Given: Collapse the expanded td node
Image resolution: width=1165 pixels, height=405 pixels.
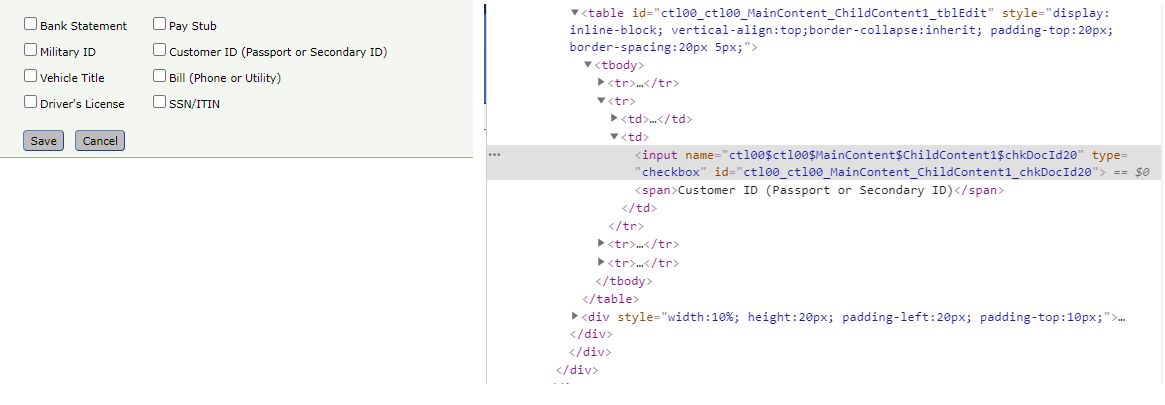Looking at the screenshot, I should click(x=614, y=137).
